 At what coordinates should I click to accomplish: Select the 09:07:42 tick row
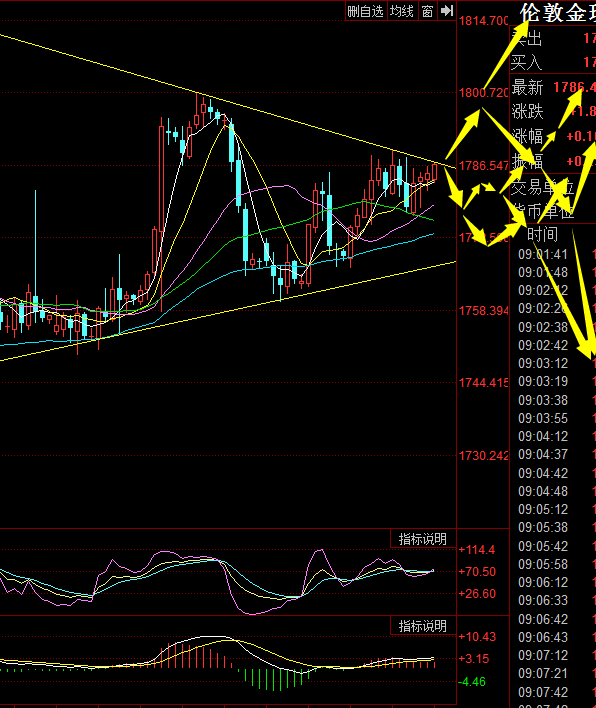click(x=557, y=692)
